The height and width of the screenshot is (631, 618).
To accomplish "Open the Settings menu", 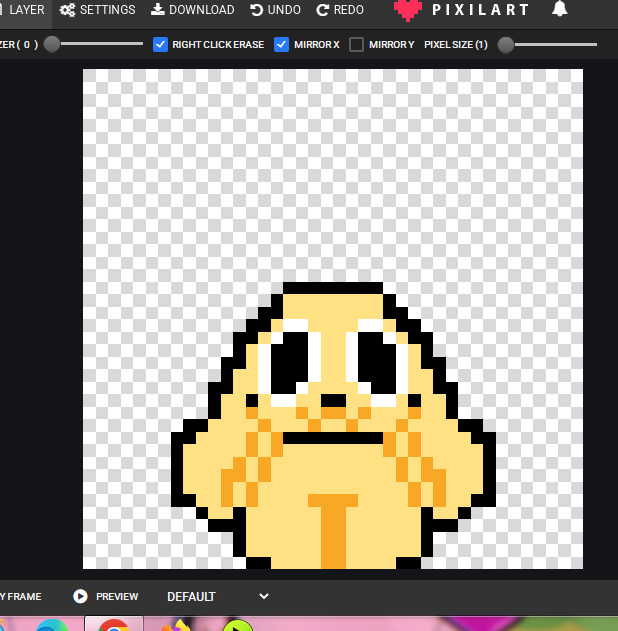I will point(97,10).
